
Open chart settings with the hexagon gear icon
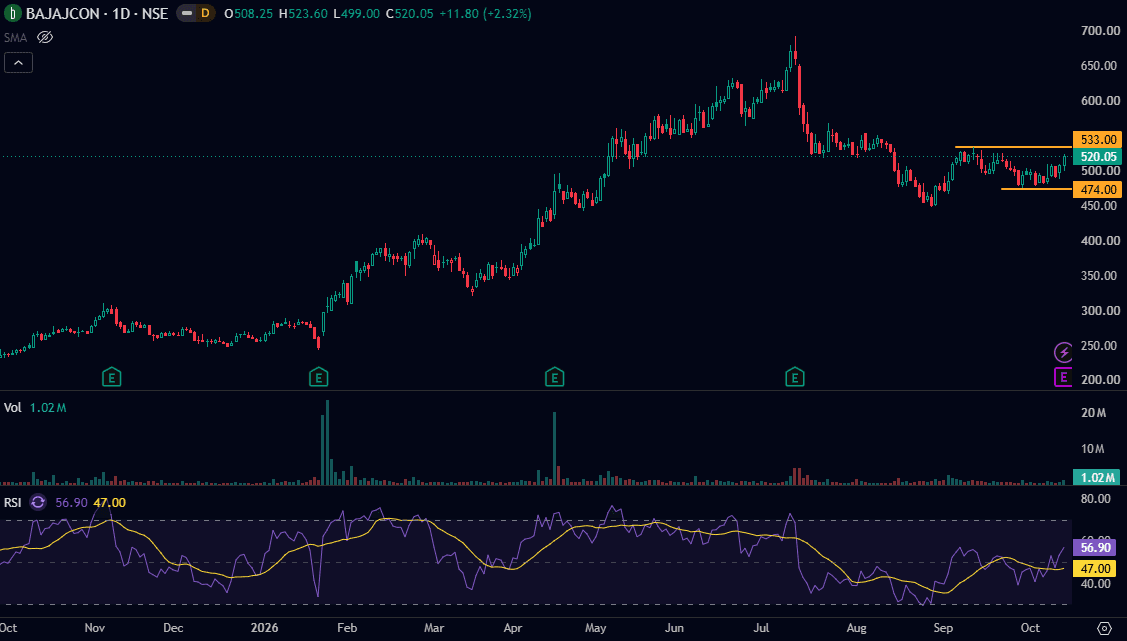(x=1105, y=627)
